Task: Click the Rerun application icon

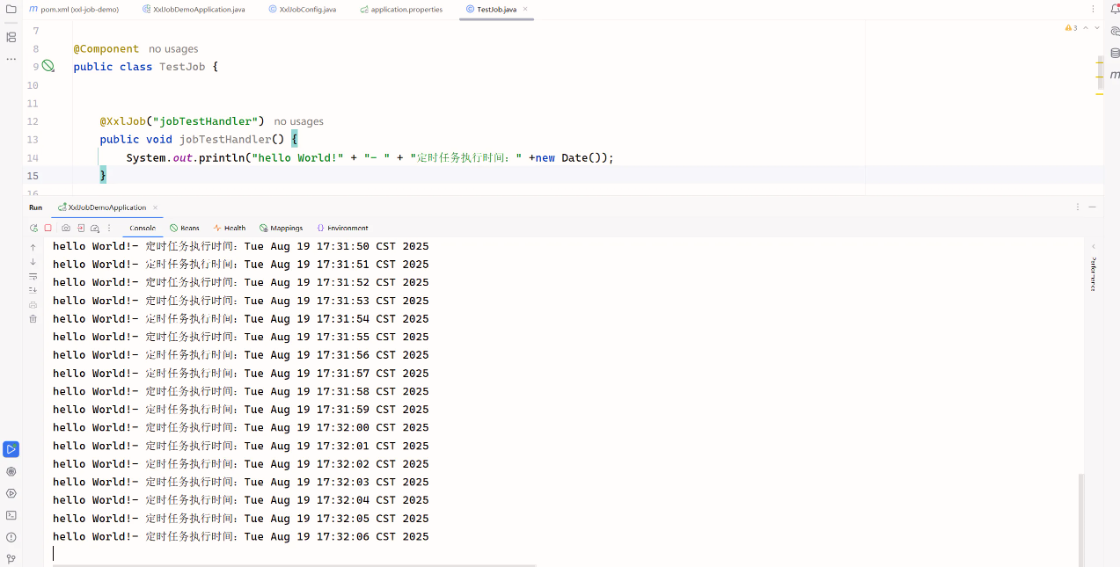Action: pyautogui.click(x=34, y=228)
